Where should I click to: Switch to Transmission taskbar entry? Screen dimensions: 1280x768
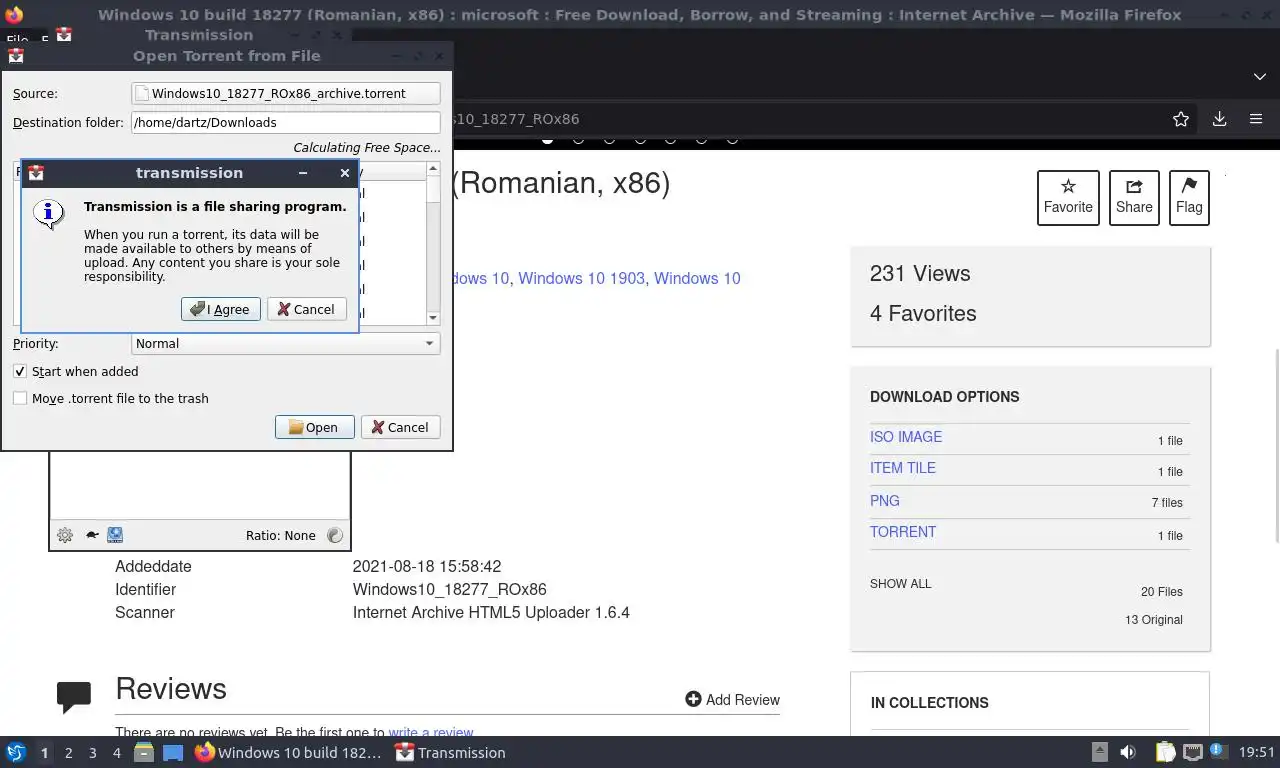click(450, 752)
